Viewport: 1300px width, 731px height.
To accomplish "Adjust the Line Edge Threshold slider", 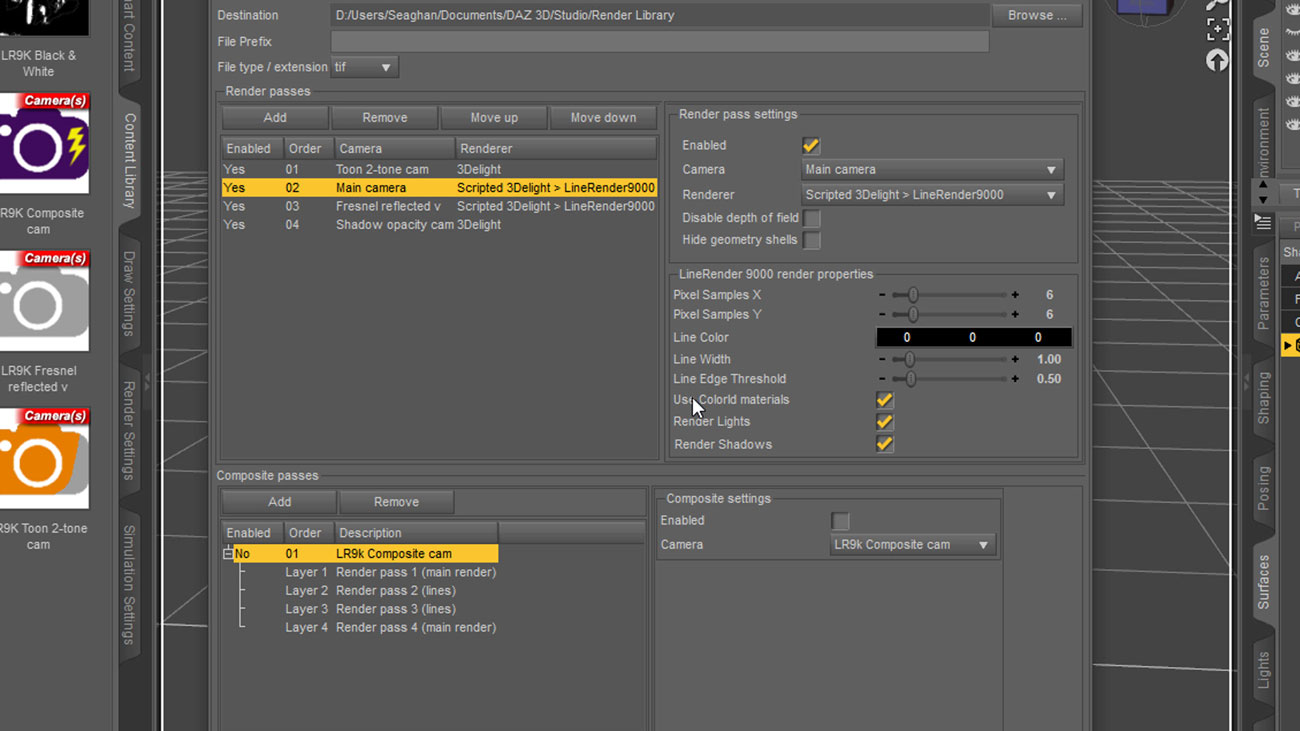I will pyautogui.click(x=948, y=379).
